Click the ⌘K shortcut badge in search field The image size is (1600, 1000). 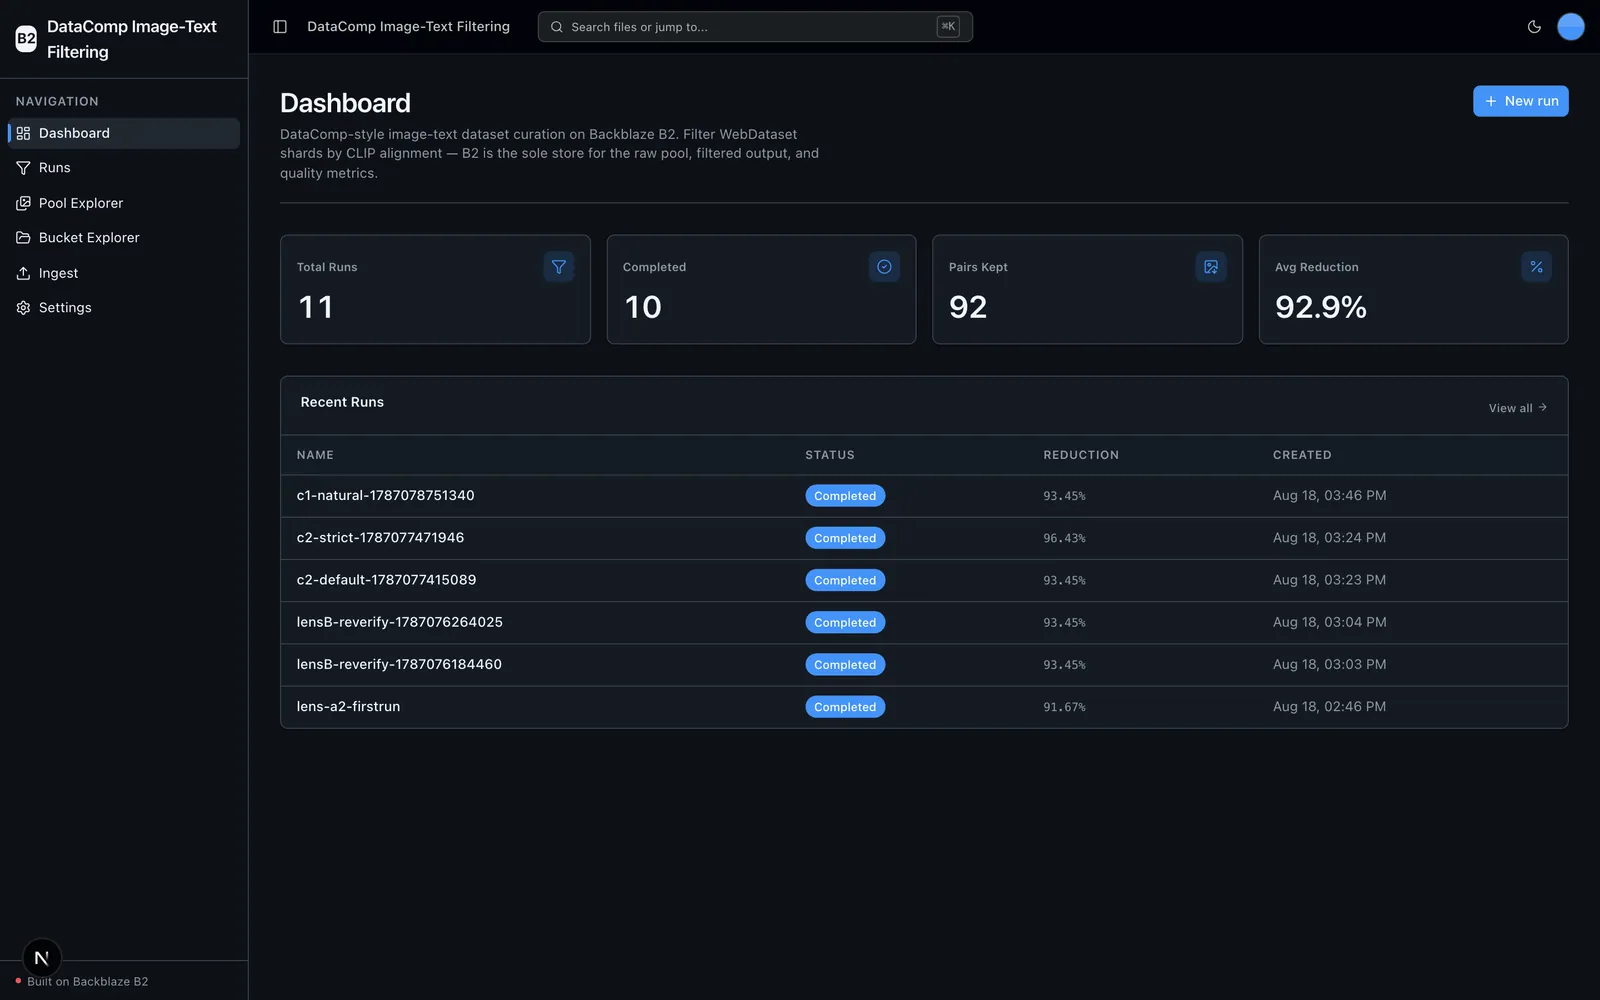tap(948, 27)
